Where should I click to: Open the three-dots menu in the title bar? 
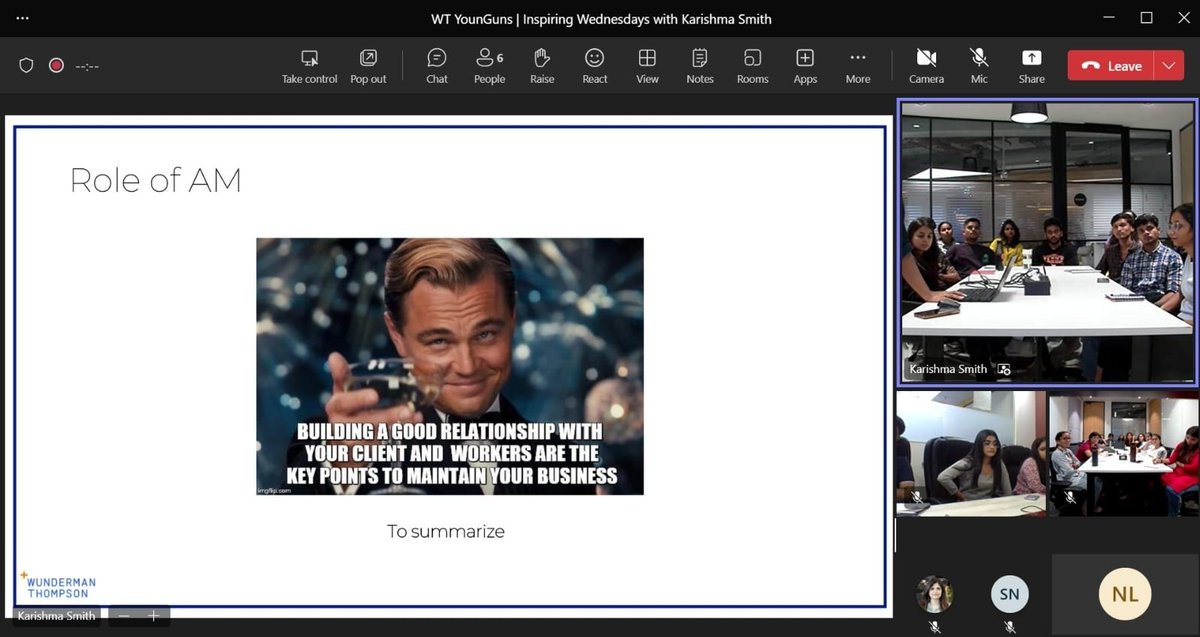pos(23,19)
